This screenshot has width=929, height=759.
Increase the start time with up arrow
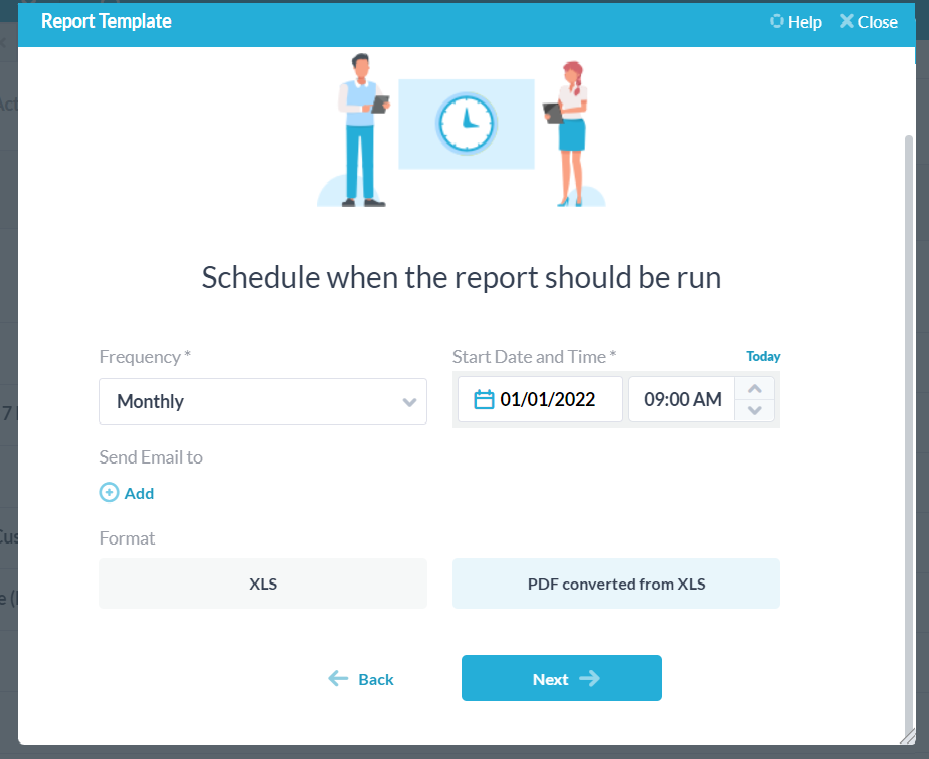click(754, 389)
